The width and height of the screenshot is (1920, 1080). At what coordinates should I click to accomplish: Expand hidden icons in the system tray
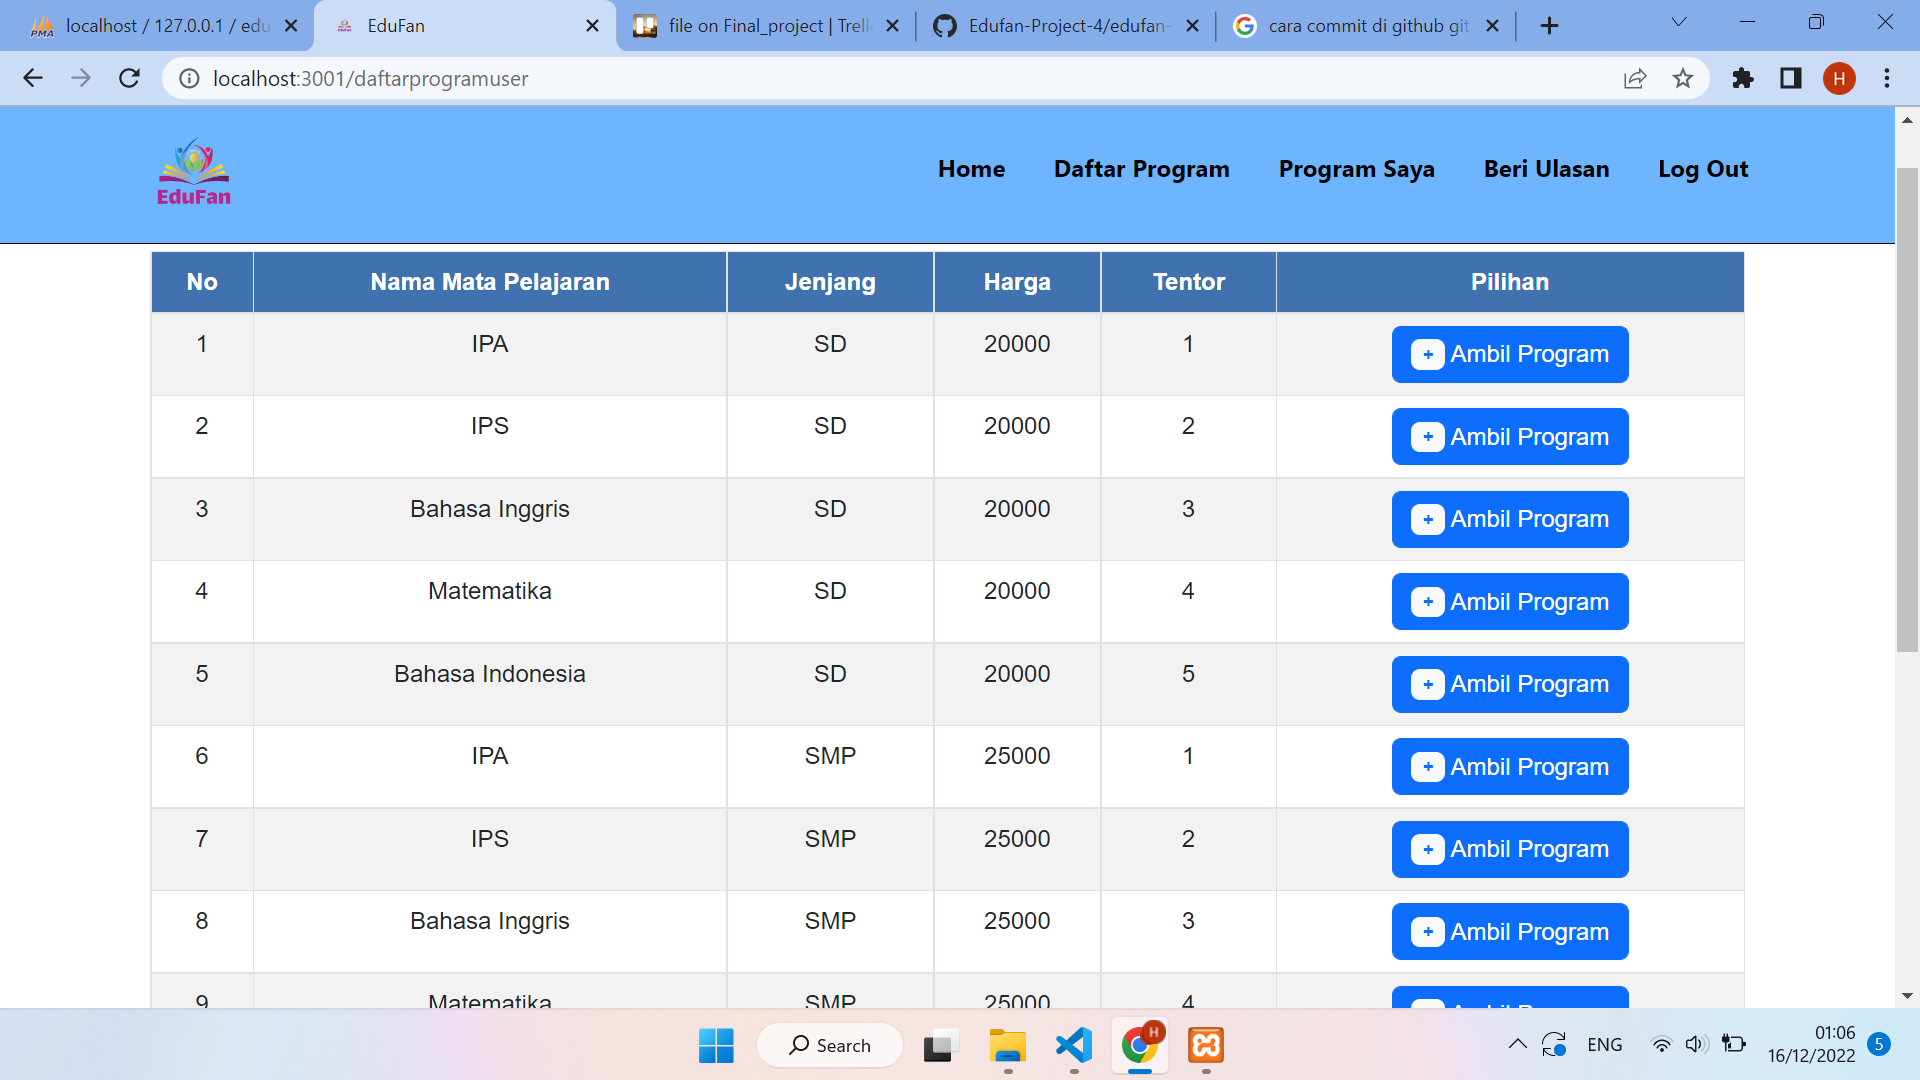tap(1516, 1044)
